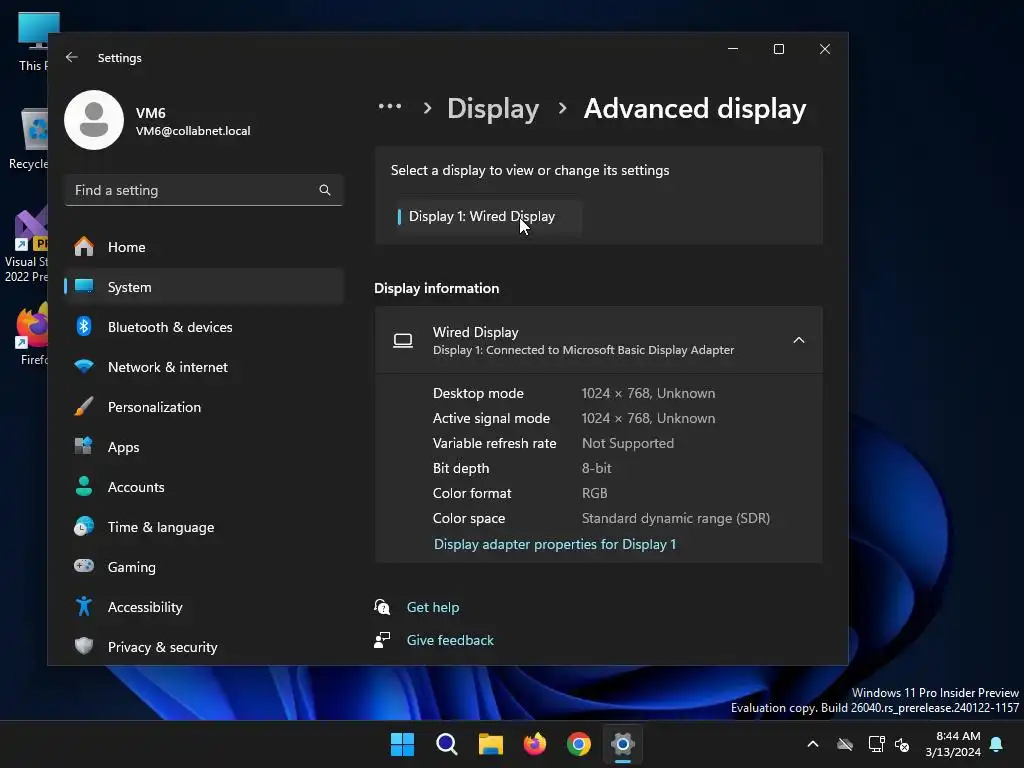Expand the breadcrumb ellipsis menu
The width and height of the screenshot is (1024, 768).
(x=390, y=106)
